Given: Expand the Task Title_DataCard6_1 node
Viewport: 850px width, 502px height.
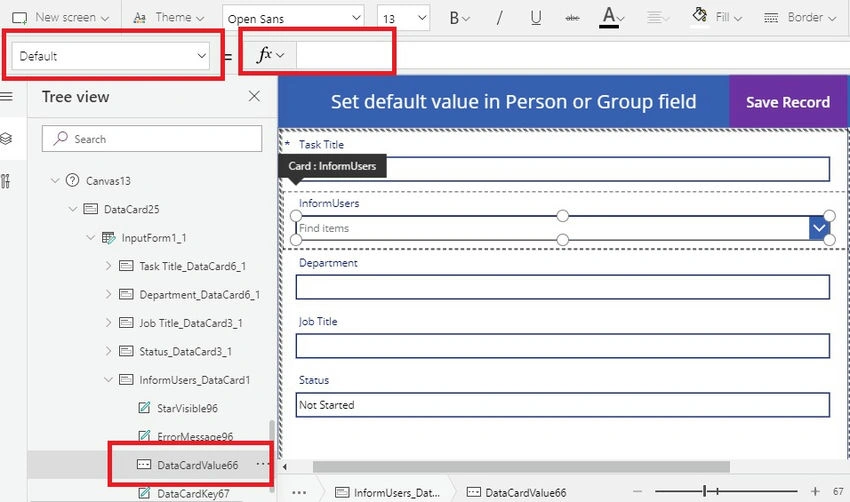Looking at the screenshot, I should (108, 266).
